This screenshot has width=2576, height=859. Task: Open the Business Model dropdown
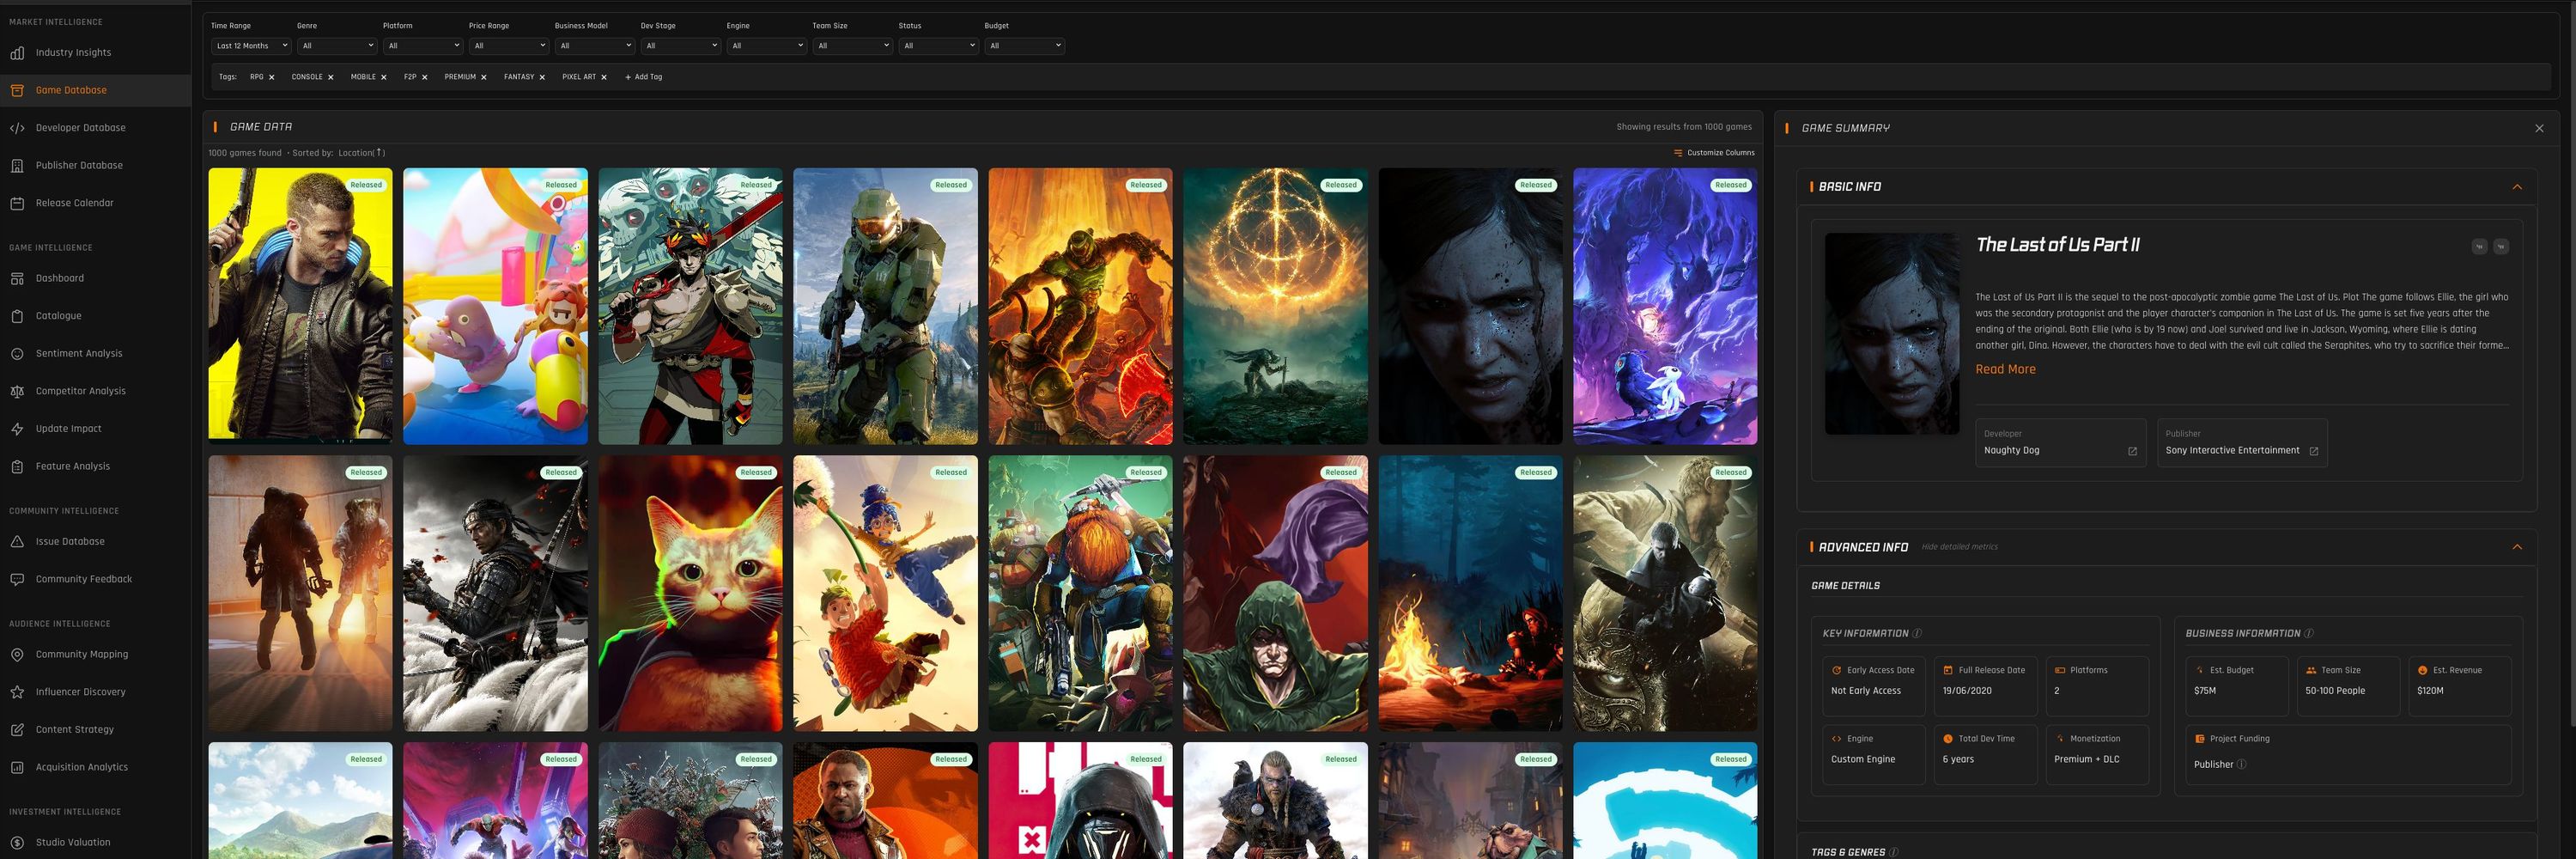pyautogui.click(x=594, y=46)
